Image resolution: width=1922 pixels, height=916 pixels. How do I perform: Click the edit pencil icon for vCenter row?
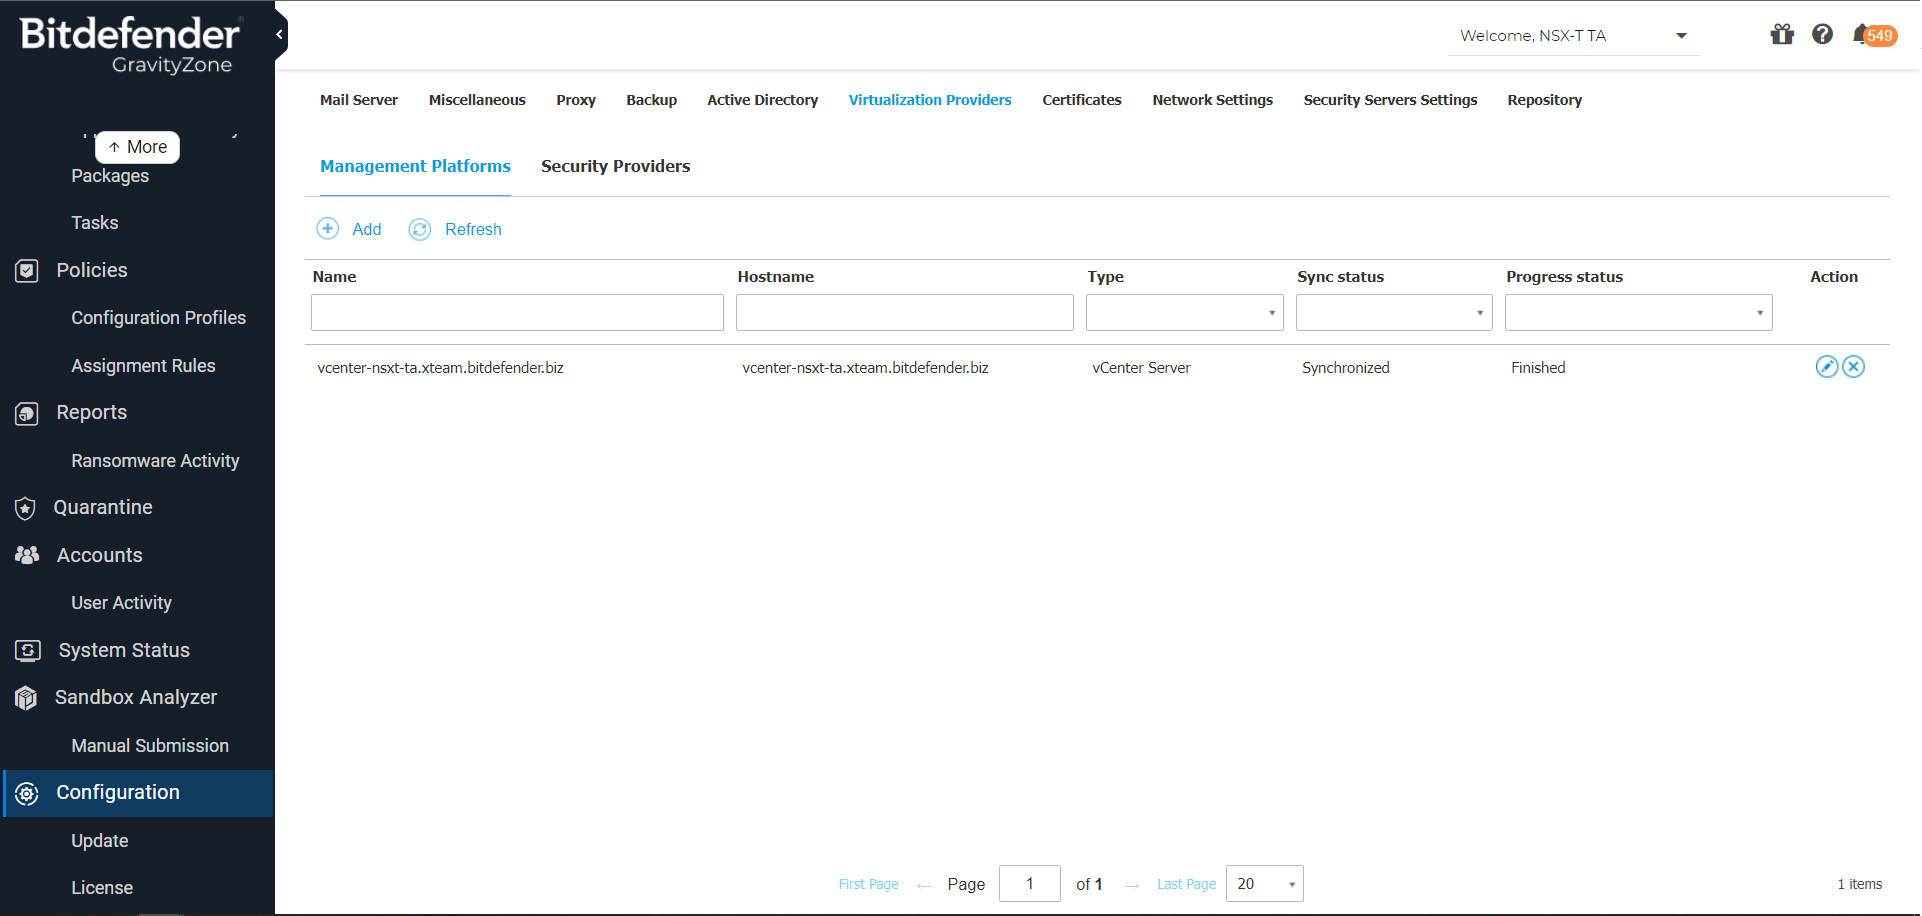pos(1826,367)
